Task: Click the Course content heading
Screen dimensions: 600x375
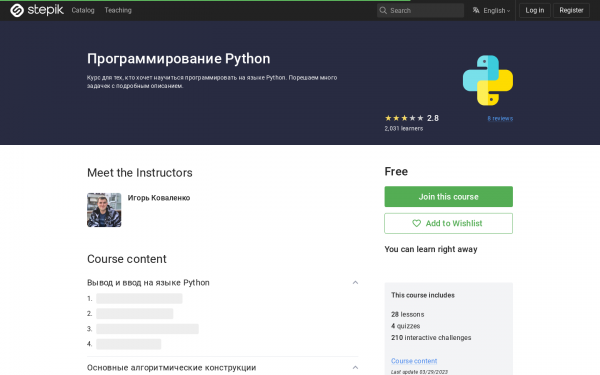Action: (x=127, y=259)
